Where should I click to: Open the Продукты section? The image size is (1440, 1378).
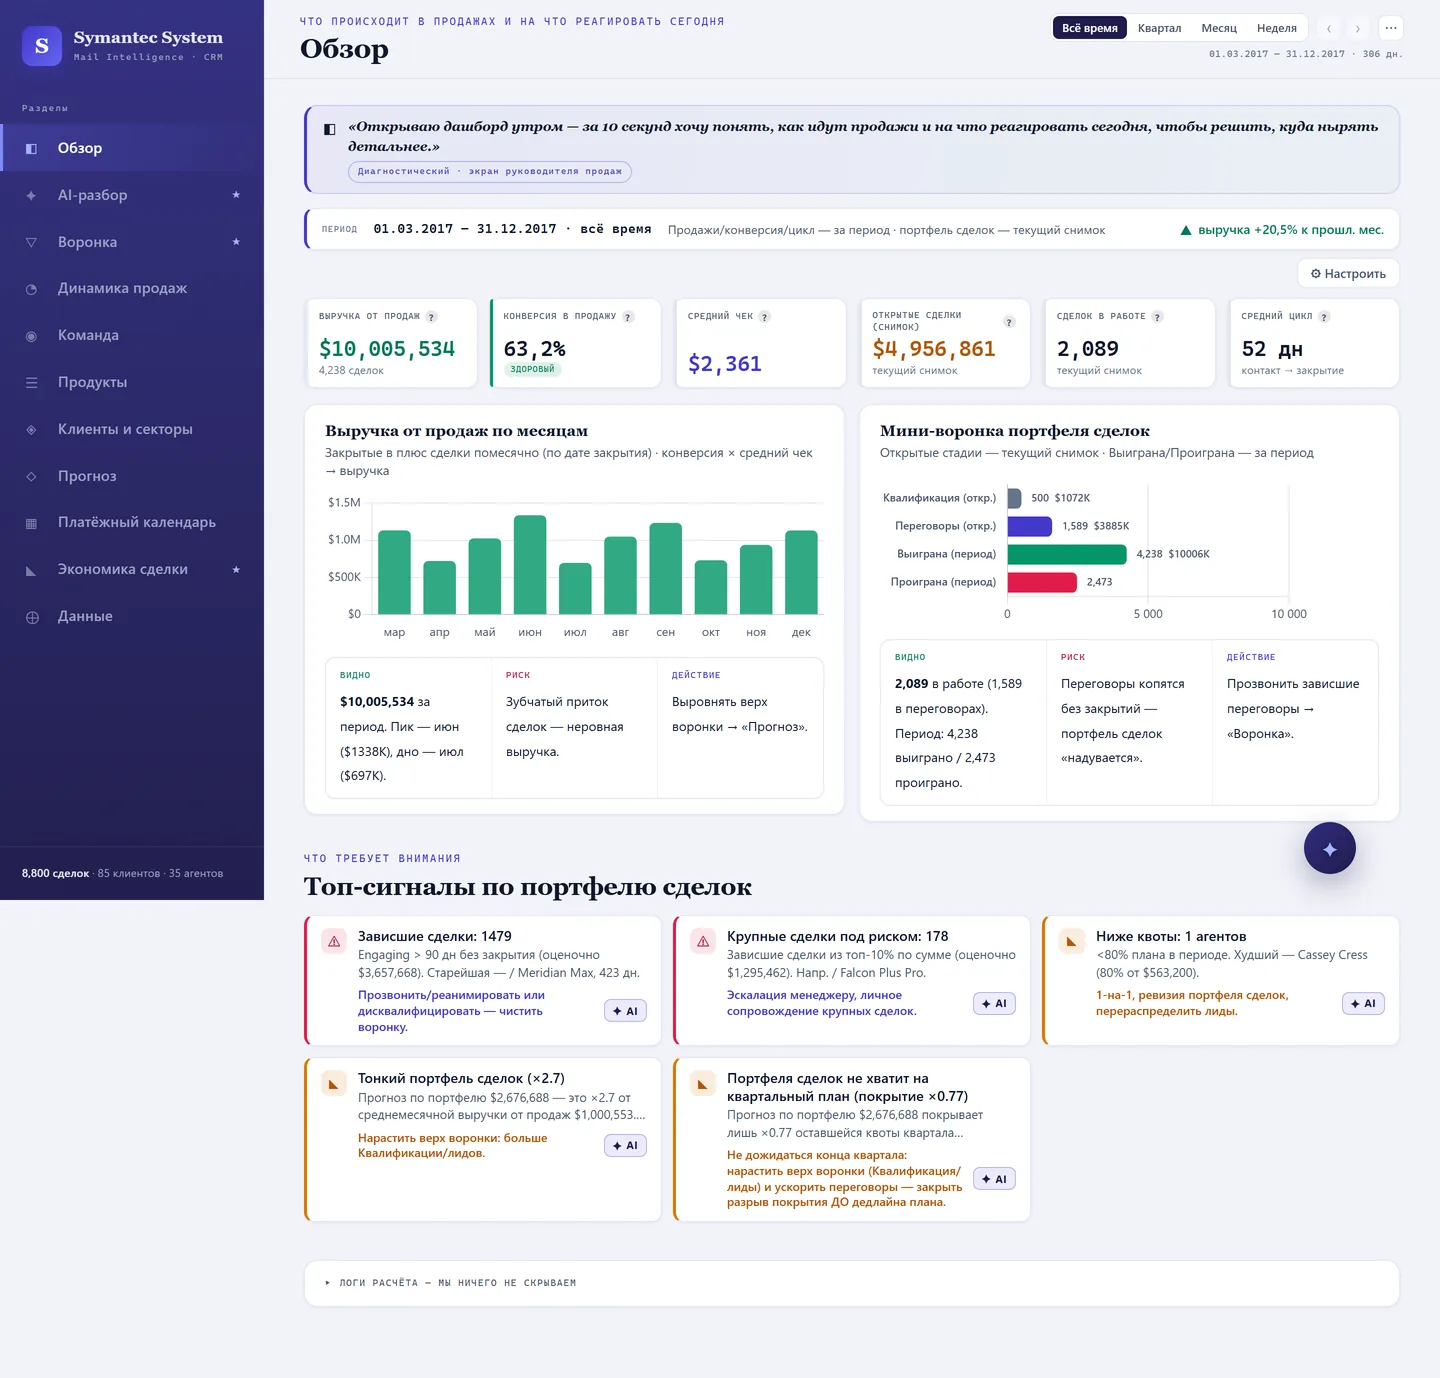pyautogui.click(x=132, y=382)
